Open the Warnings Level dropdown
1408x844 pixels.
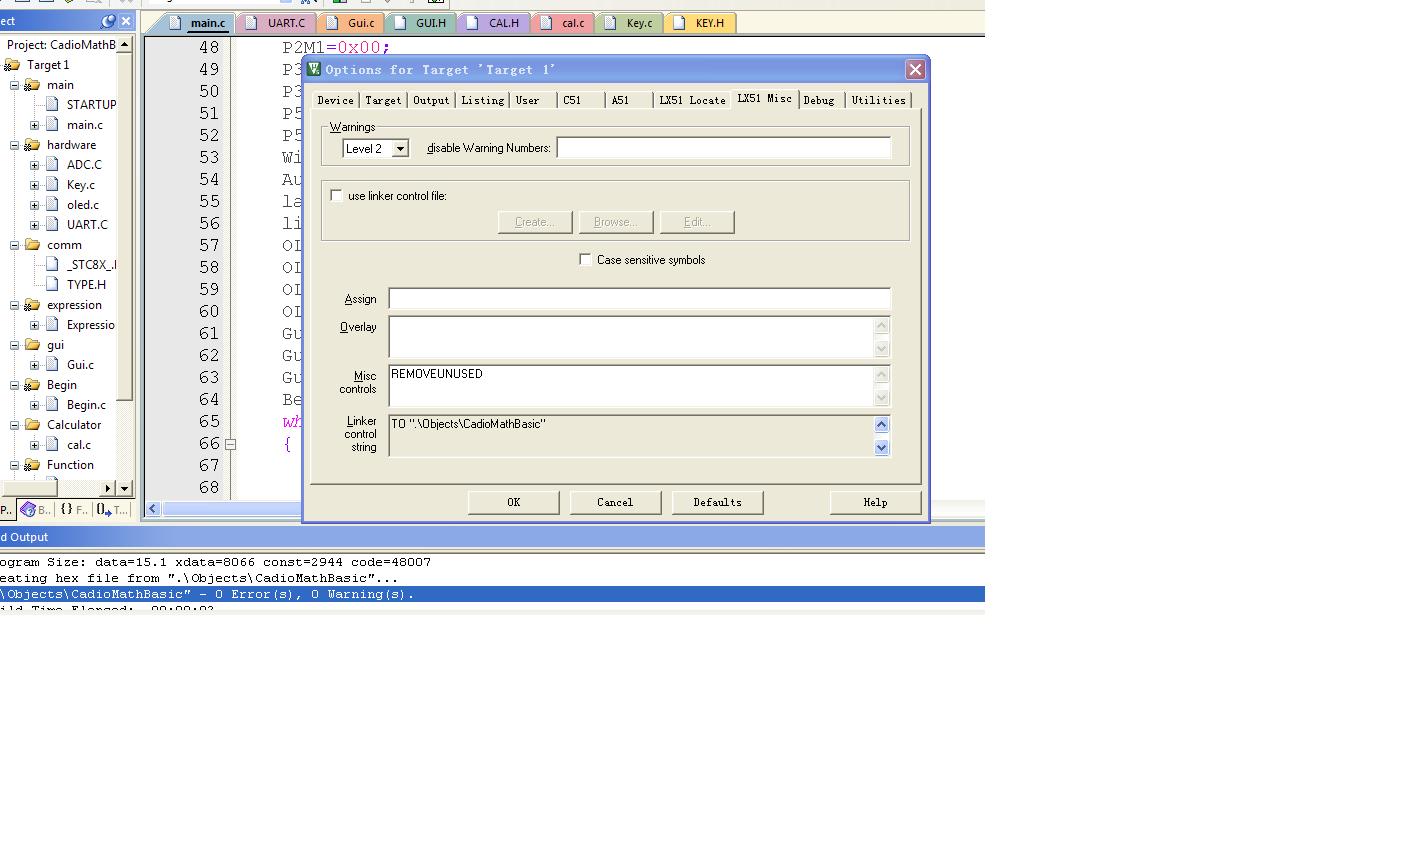point(400,149)
